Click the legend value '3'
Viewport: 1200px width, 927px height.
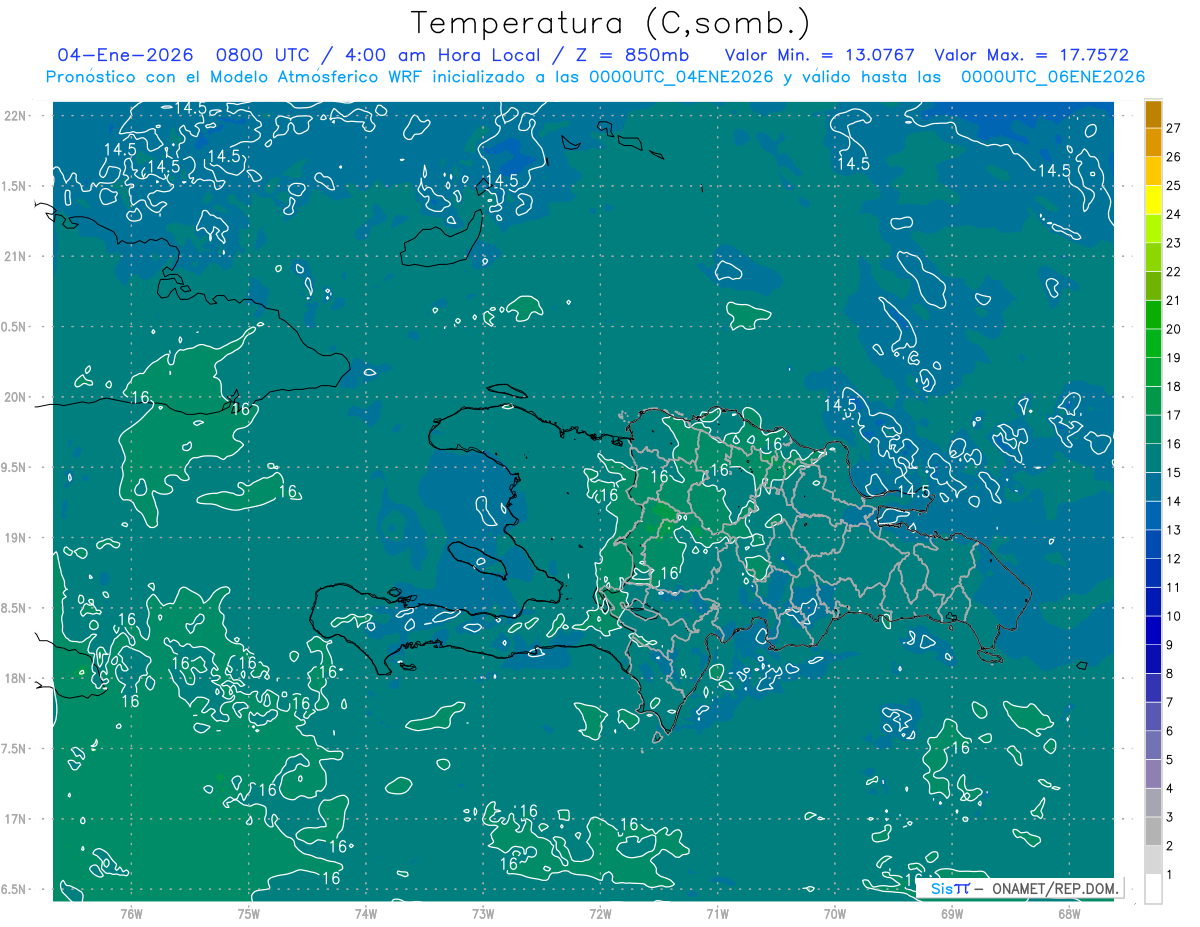(1170, 818)
